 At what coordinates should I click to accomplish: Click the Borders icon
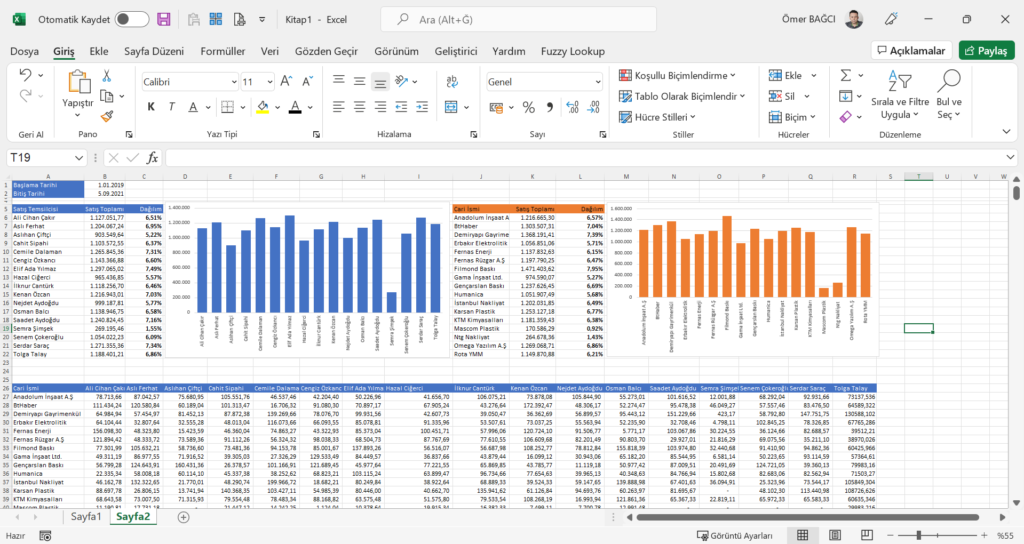click(x=227, y=106)
